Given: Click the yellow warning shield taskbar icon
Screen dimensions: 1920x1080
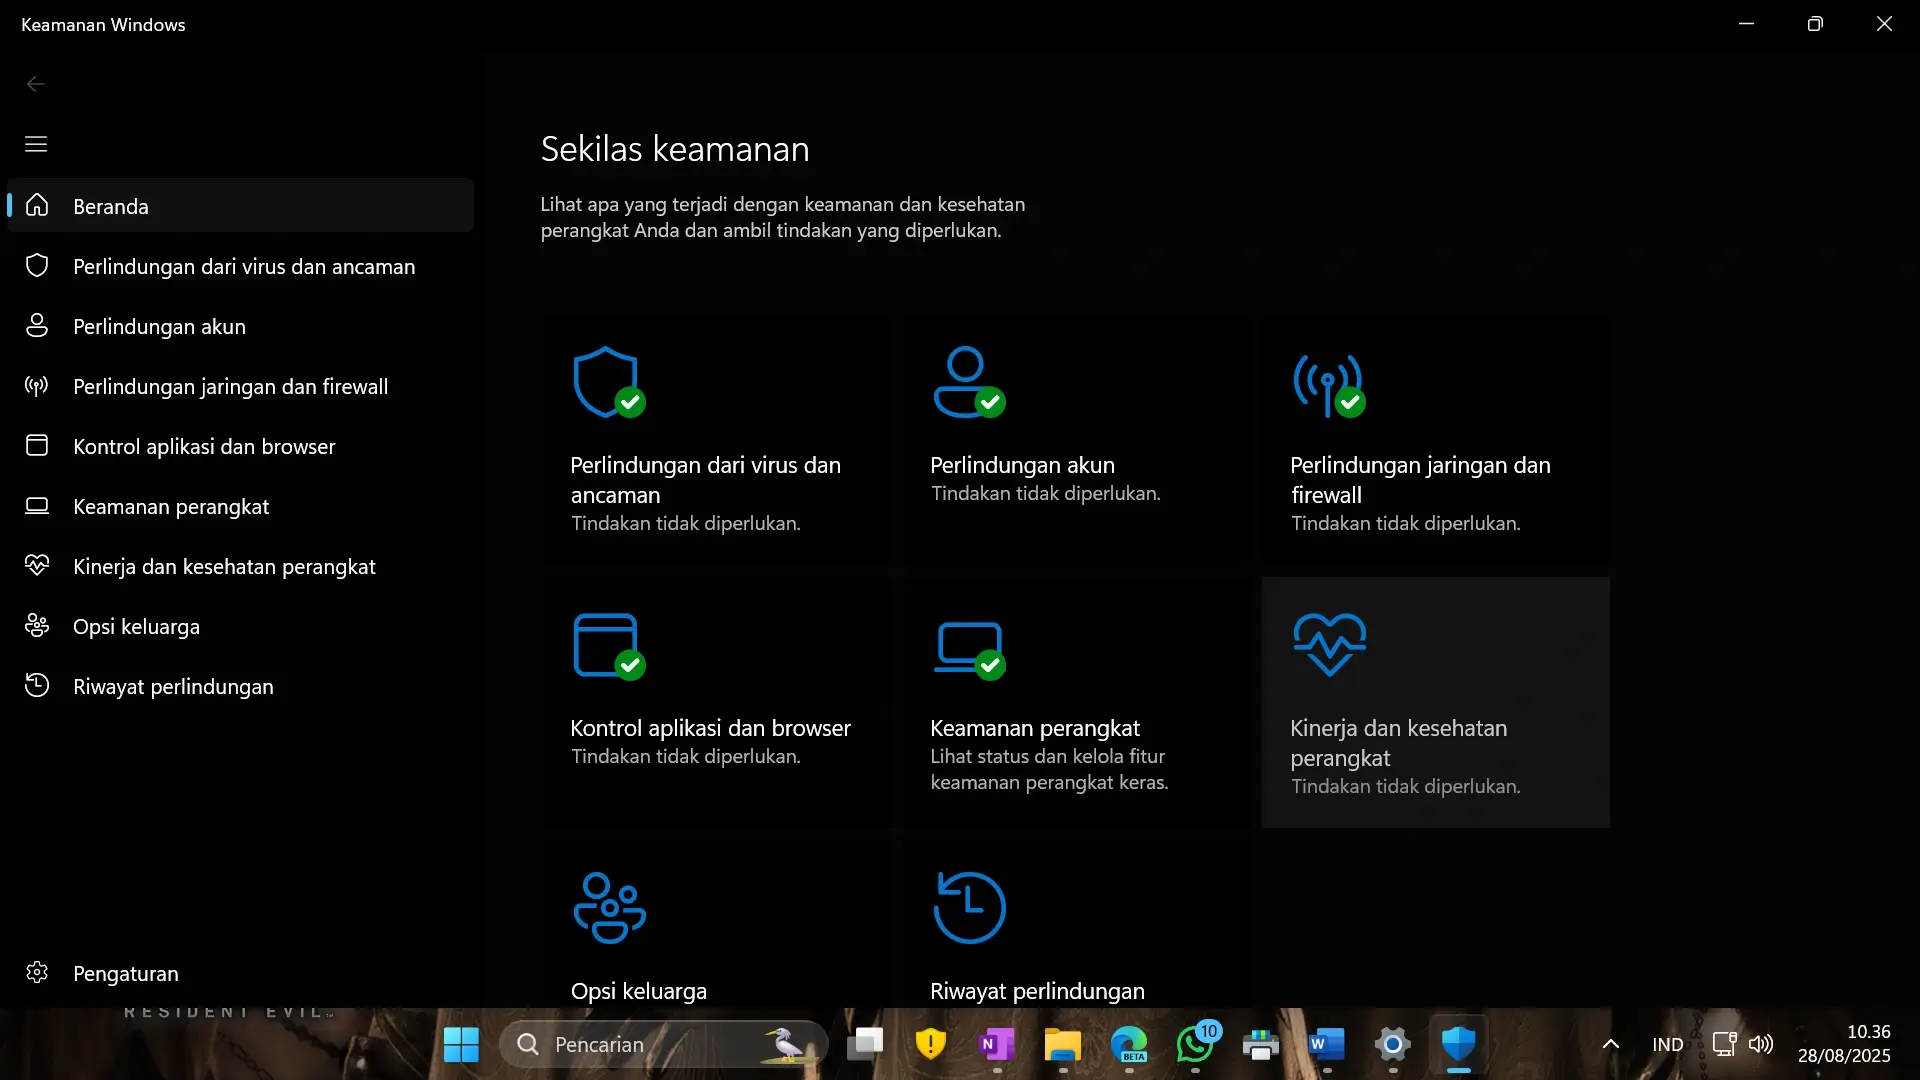Looking at the screenshot, I should click(x=931, y=1045).
